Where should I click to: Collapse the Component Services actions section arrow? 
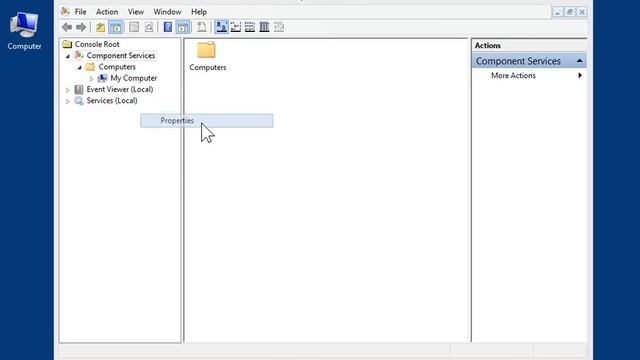click(579, 61)
